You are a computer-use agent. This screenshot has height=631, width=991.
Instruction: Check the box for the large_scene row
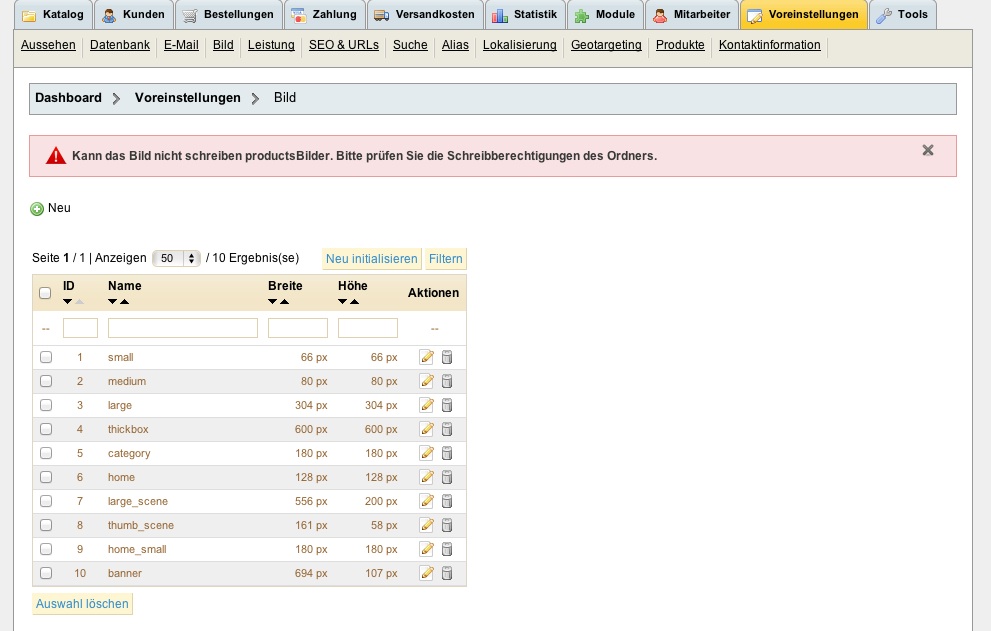tap(46, 501)
